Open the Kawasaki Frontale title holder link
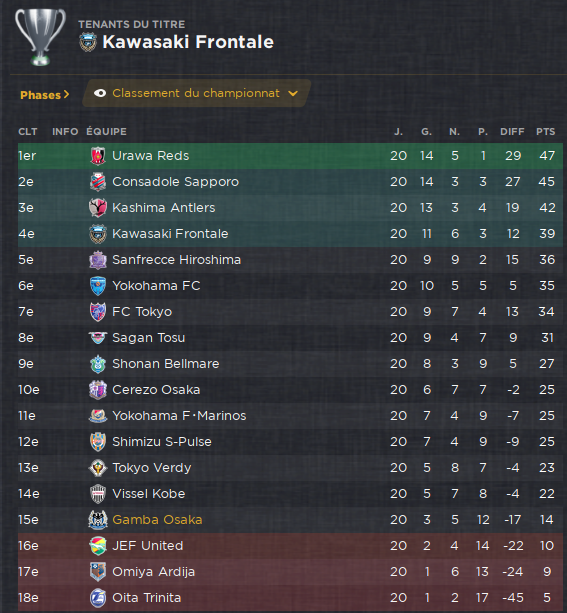This screenshot has width=567, height=613. point(188,42)
